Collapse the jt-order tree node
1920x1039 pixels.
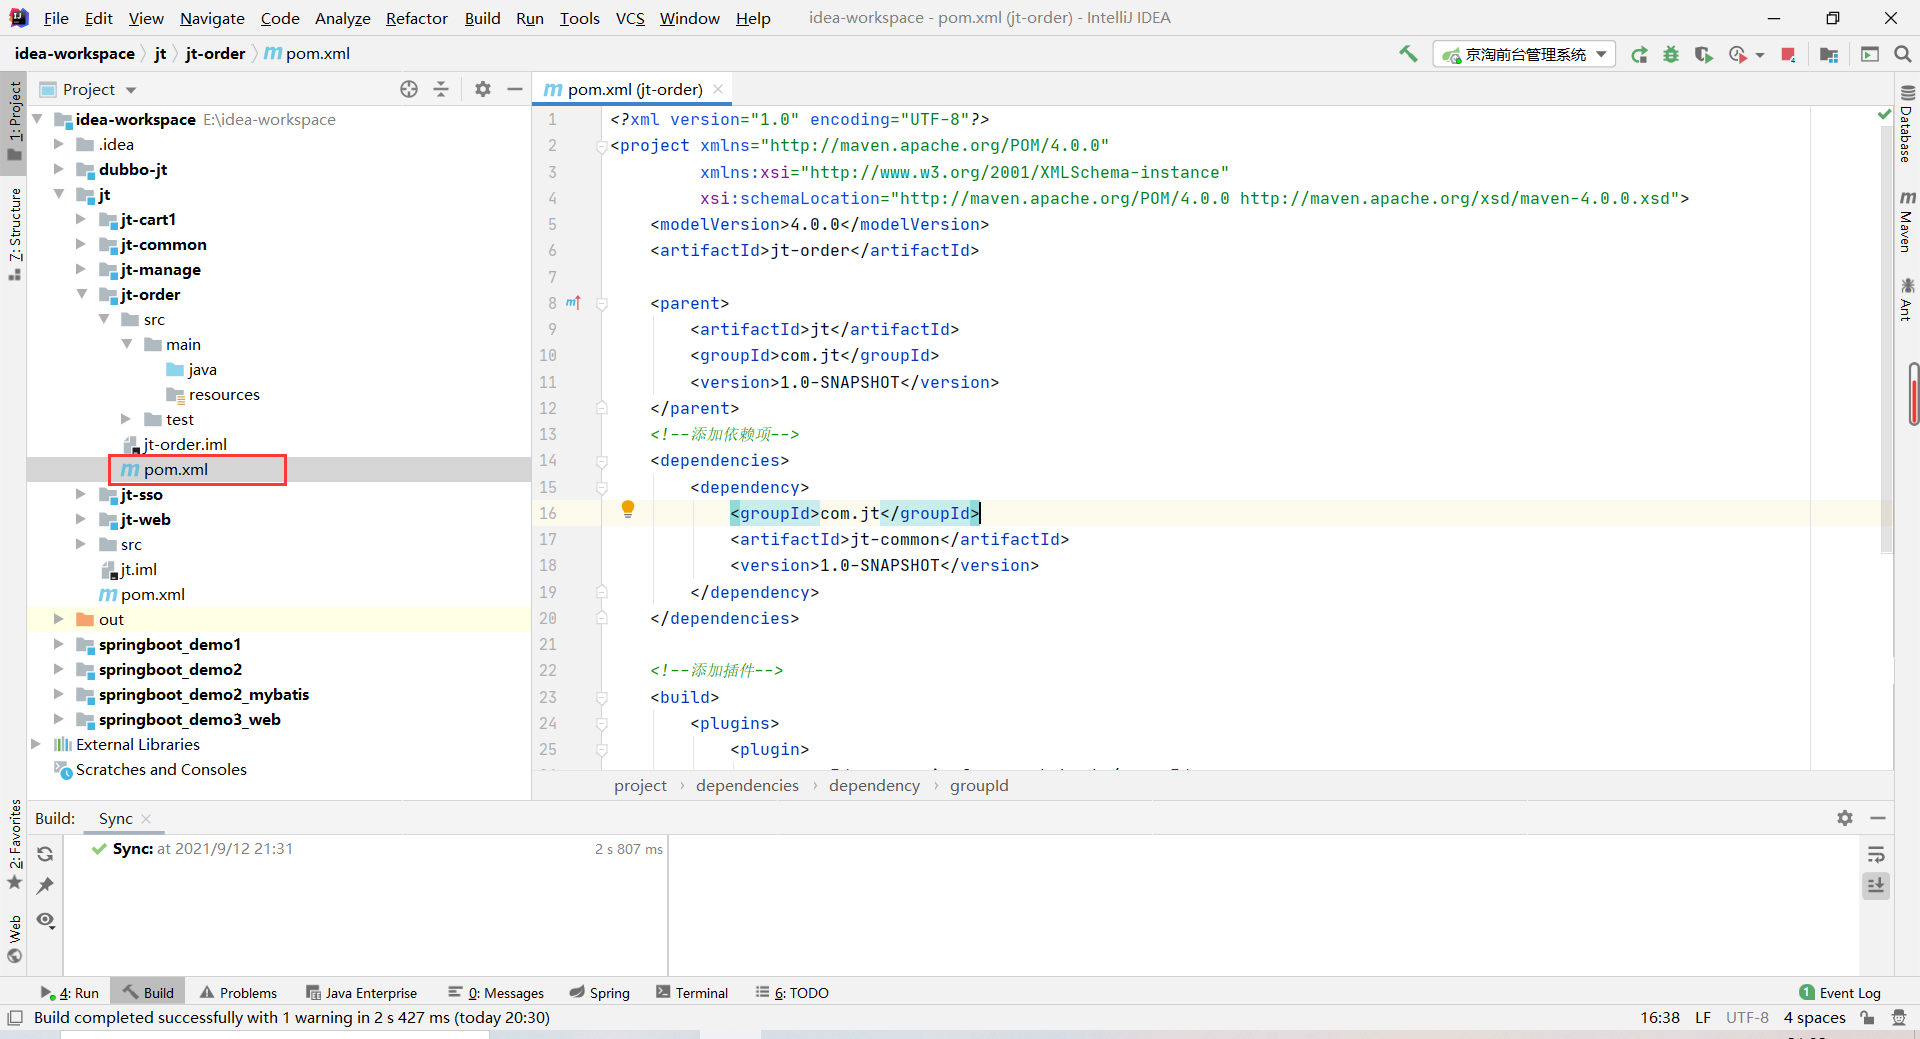[x=82, y=294]
